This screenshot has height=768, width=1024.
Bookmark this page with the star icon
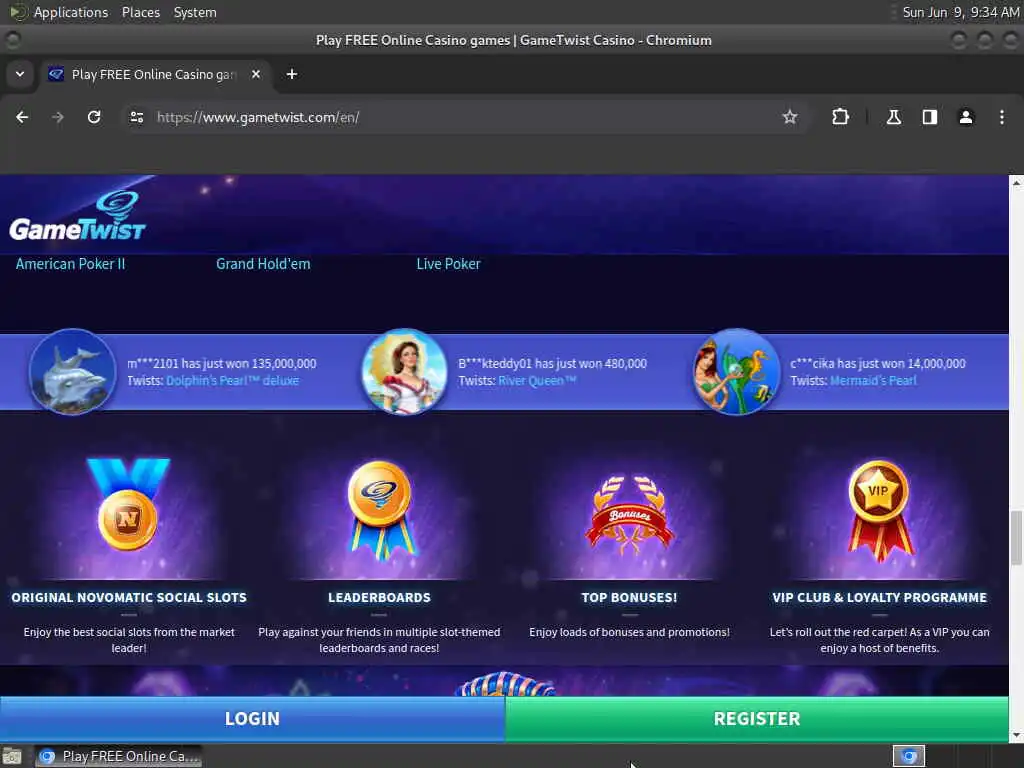click(790, 117)
